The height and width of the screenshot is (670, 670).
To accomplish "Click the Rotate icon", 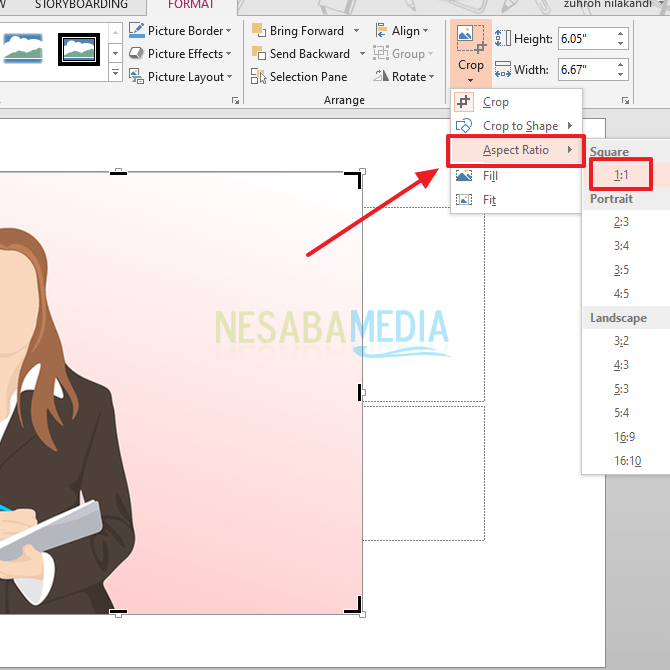I will pos(381,76).
